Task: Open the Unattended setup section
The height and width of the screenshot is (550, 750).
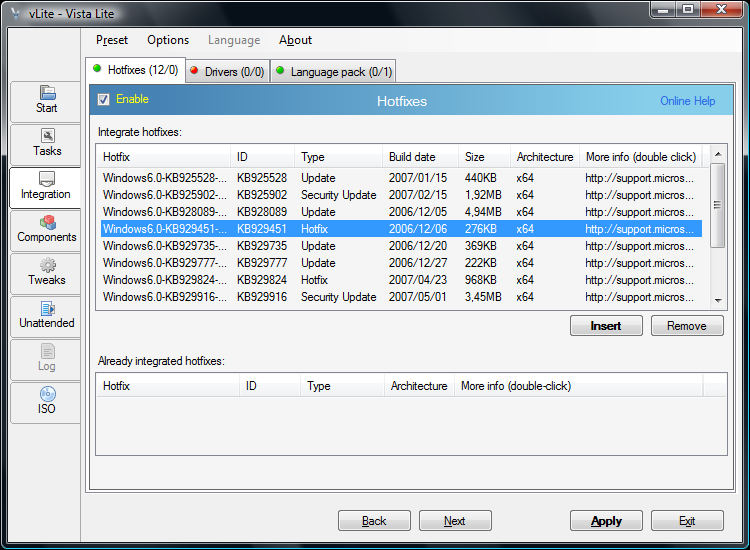Action: pos(46,316)
